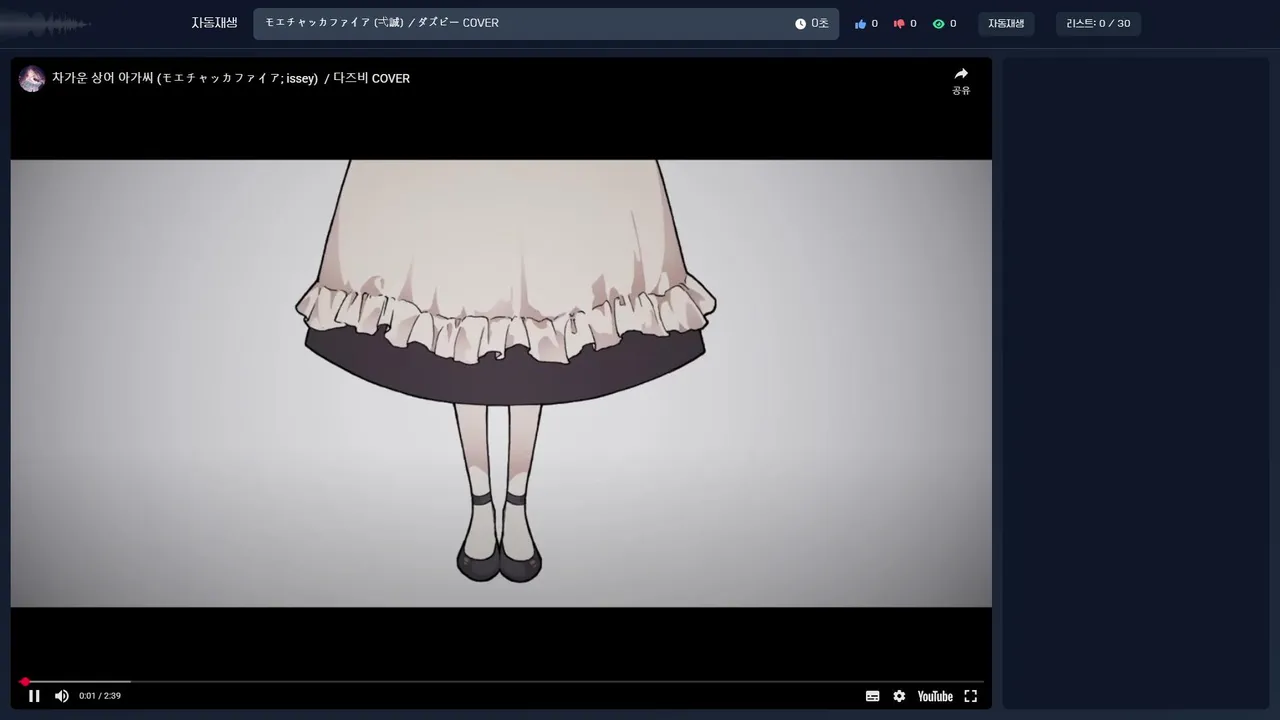
Task: Click the left 자동재생 label
Action: click(215, 23)
